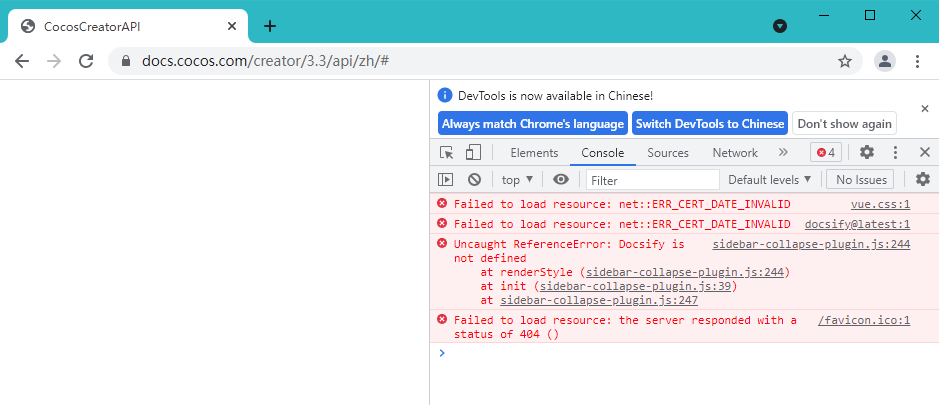The width and height of the screenshot is (939, 405).
Task: Bookmark this page with the star icon
Action: 845,61
